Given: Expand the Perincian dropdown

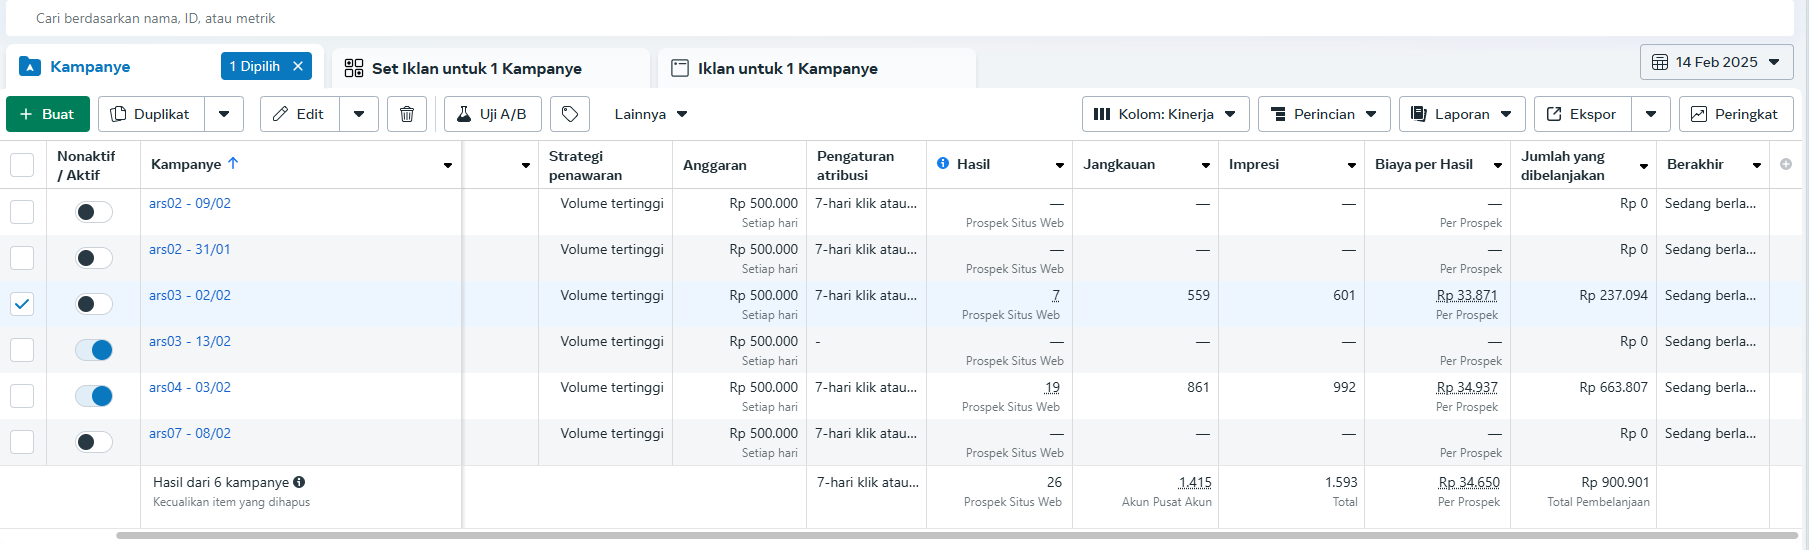Looking at the screenshot, I should point(1323,114).
